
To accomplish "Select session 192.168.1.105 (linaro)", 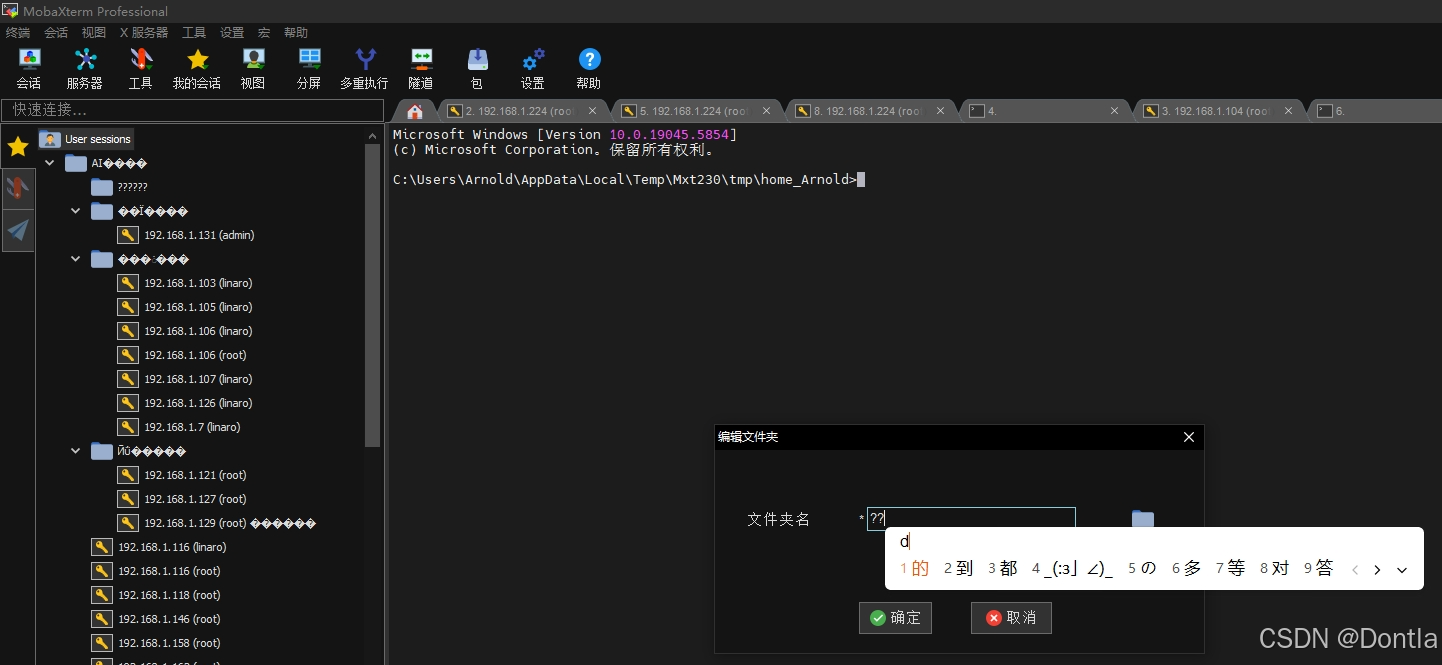I will point(185,307).
